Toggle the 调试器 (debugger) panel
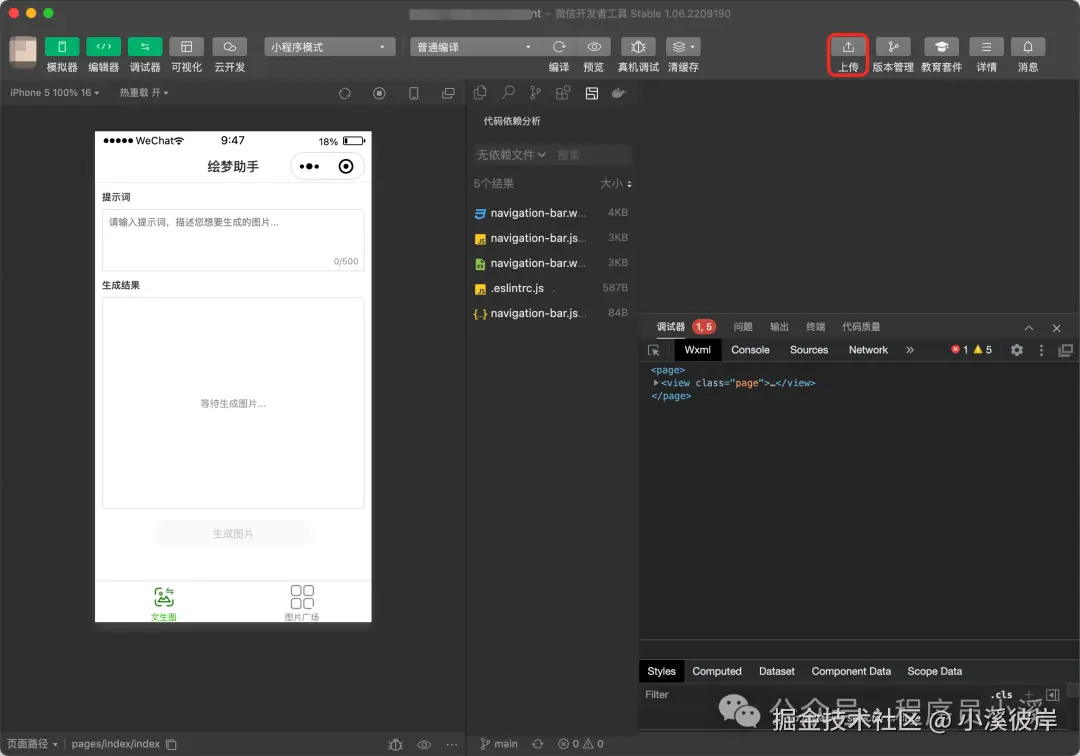 [x=145, y=46]
